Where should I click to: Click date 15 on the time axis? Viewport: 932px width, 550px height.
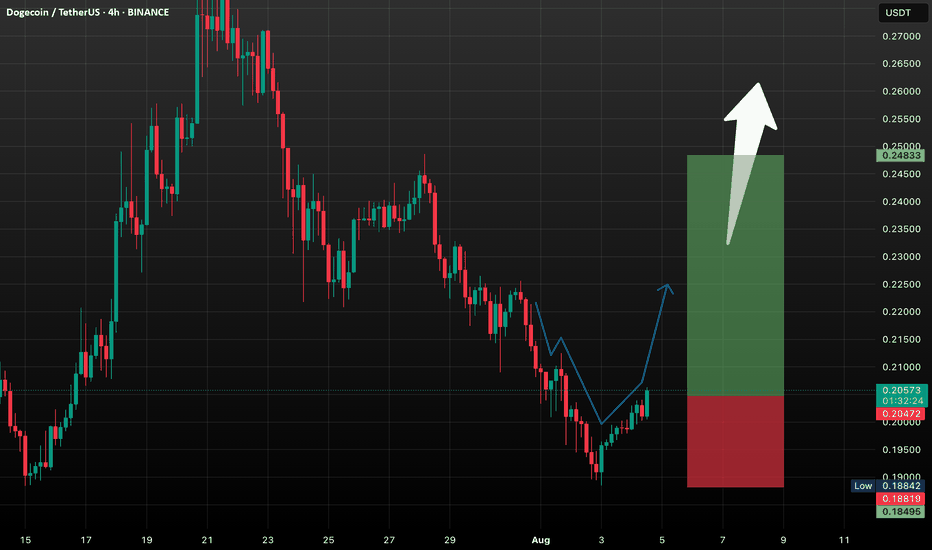(x=26, y=540)
